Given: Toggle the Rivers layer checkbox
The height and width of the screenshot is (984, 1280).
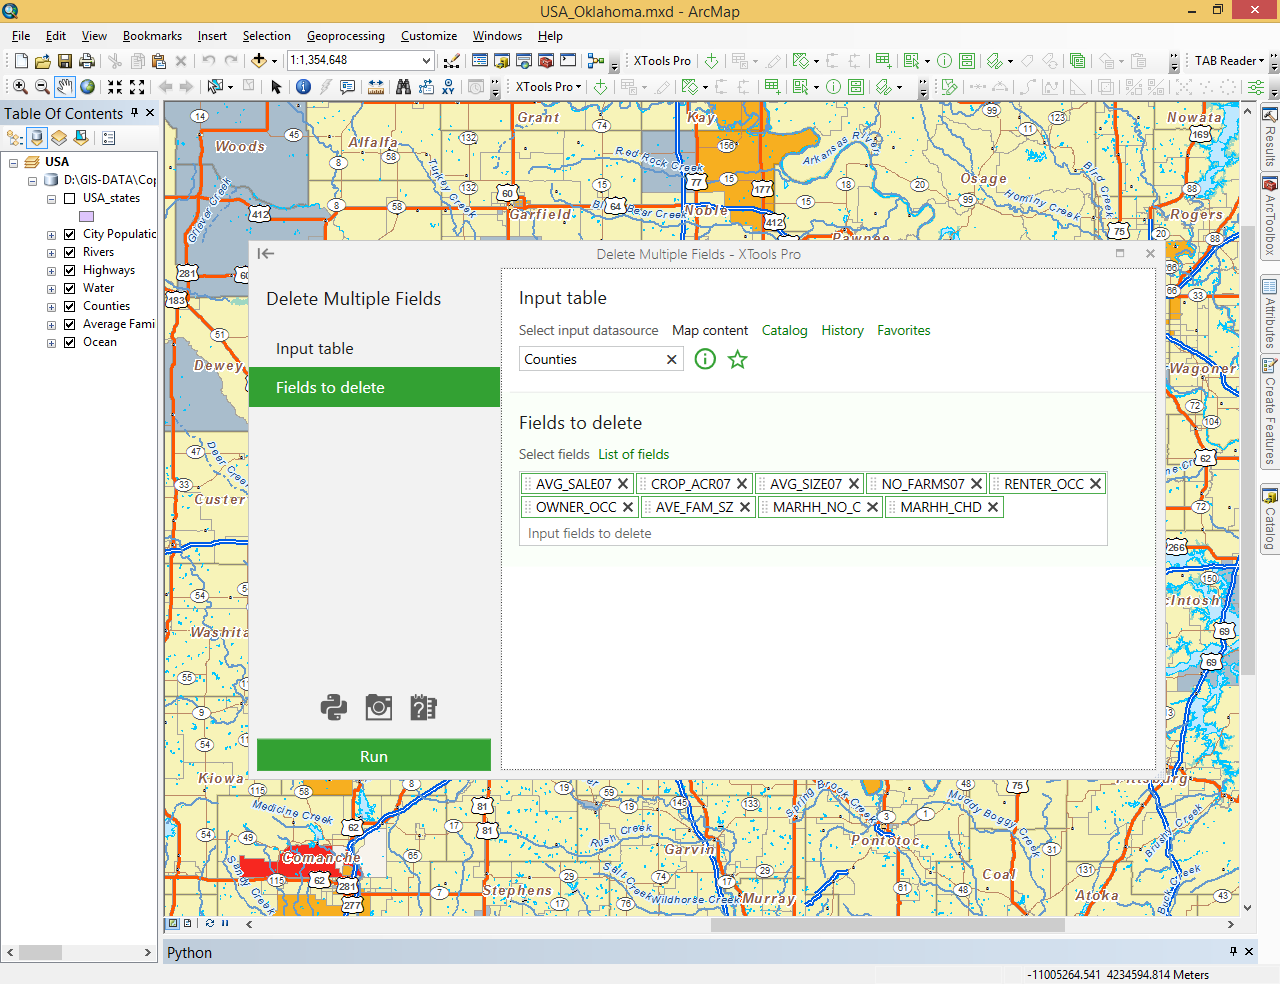Looking at the screenshot, I should click(x=69, y=252).
